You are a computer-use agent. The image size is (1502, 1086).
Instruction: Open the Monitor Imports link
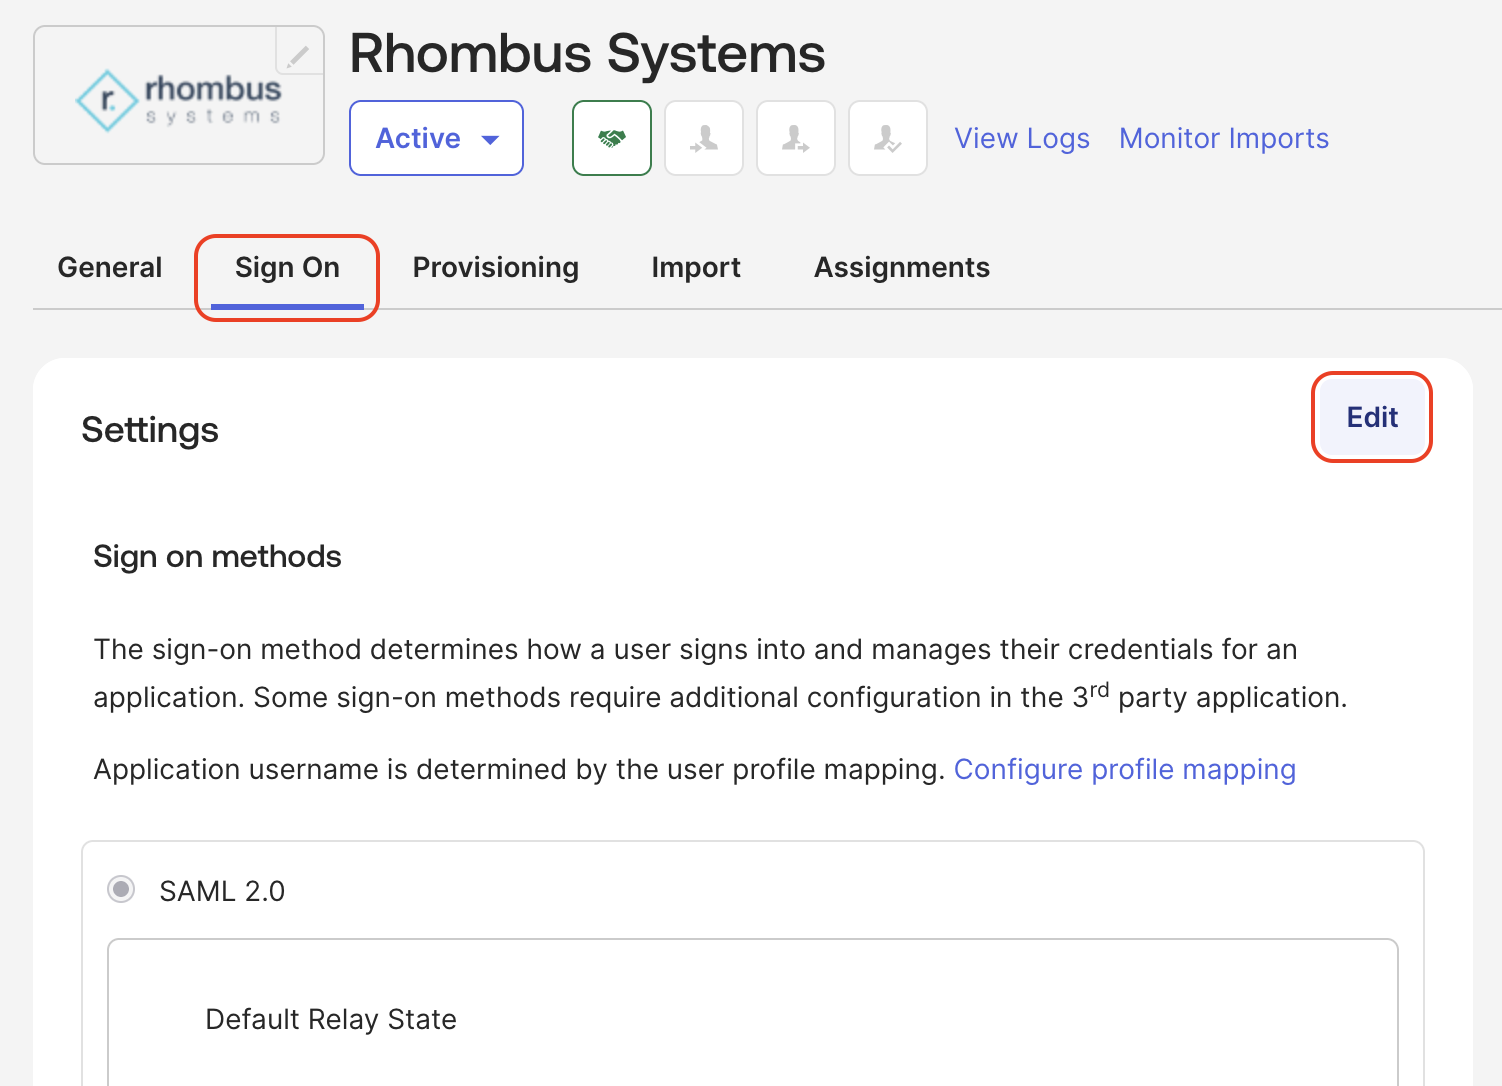pyautogui.click(x=1224, y=138)
